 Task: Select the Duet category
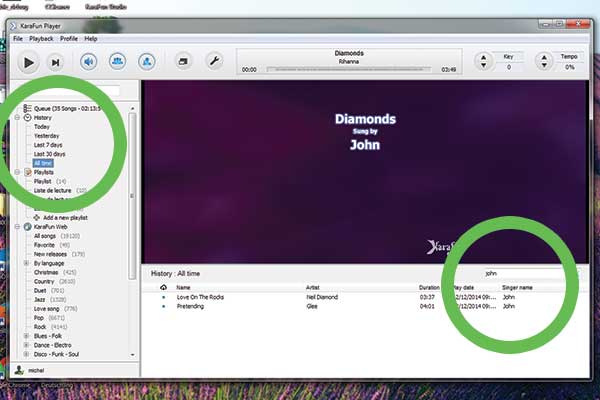pos(49,291)
